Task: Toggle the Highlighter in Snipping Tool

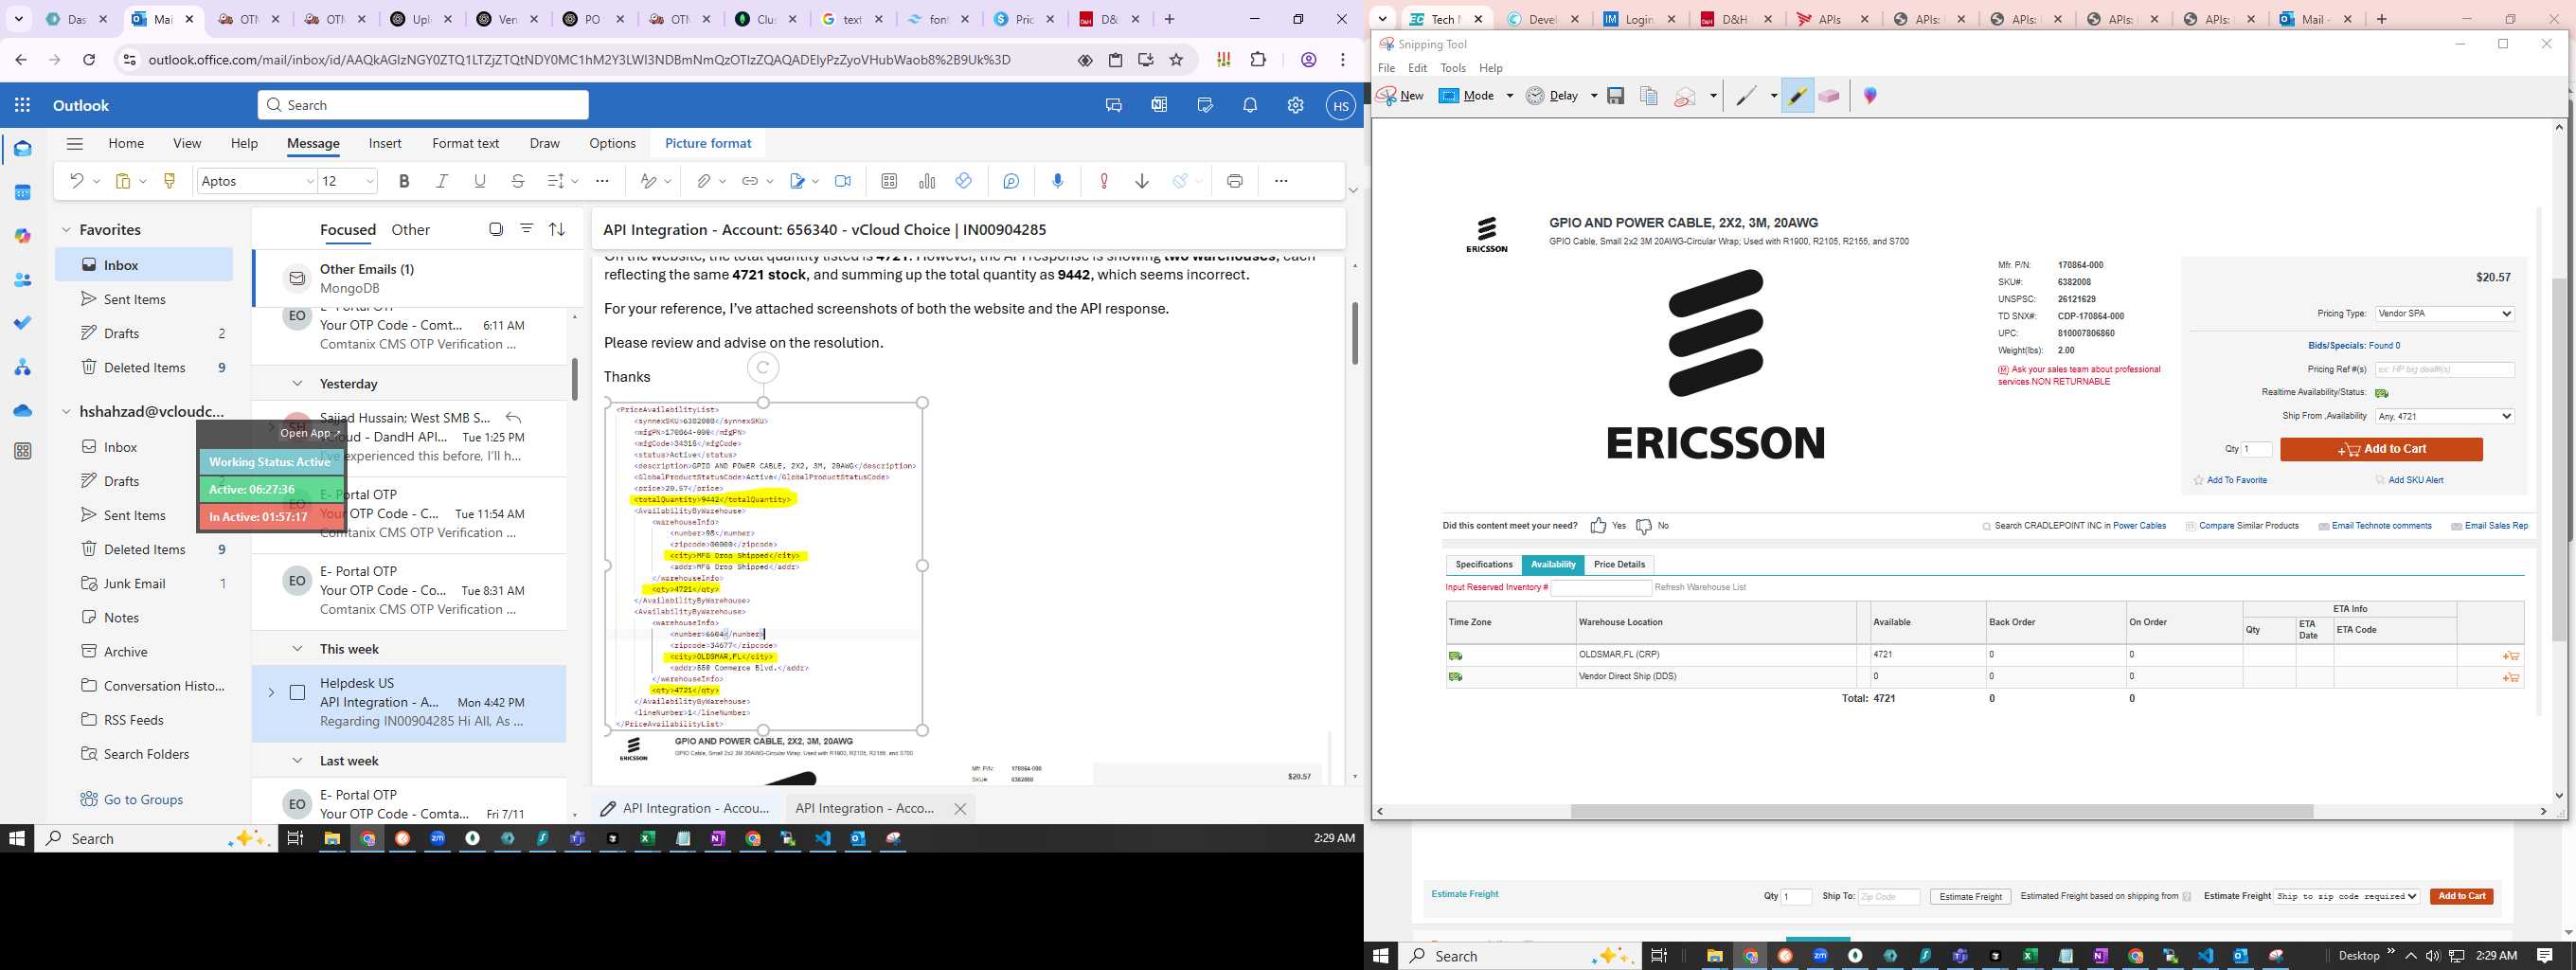Action: click(1797, 96)
